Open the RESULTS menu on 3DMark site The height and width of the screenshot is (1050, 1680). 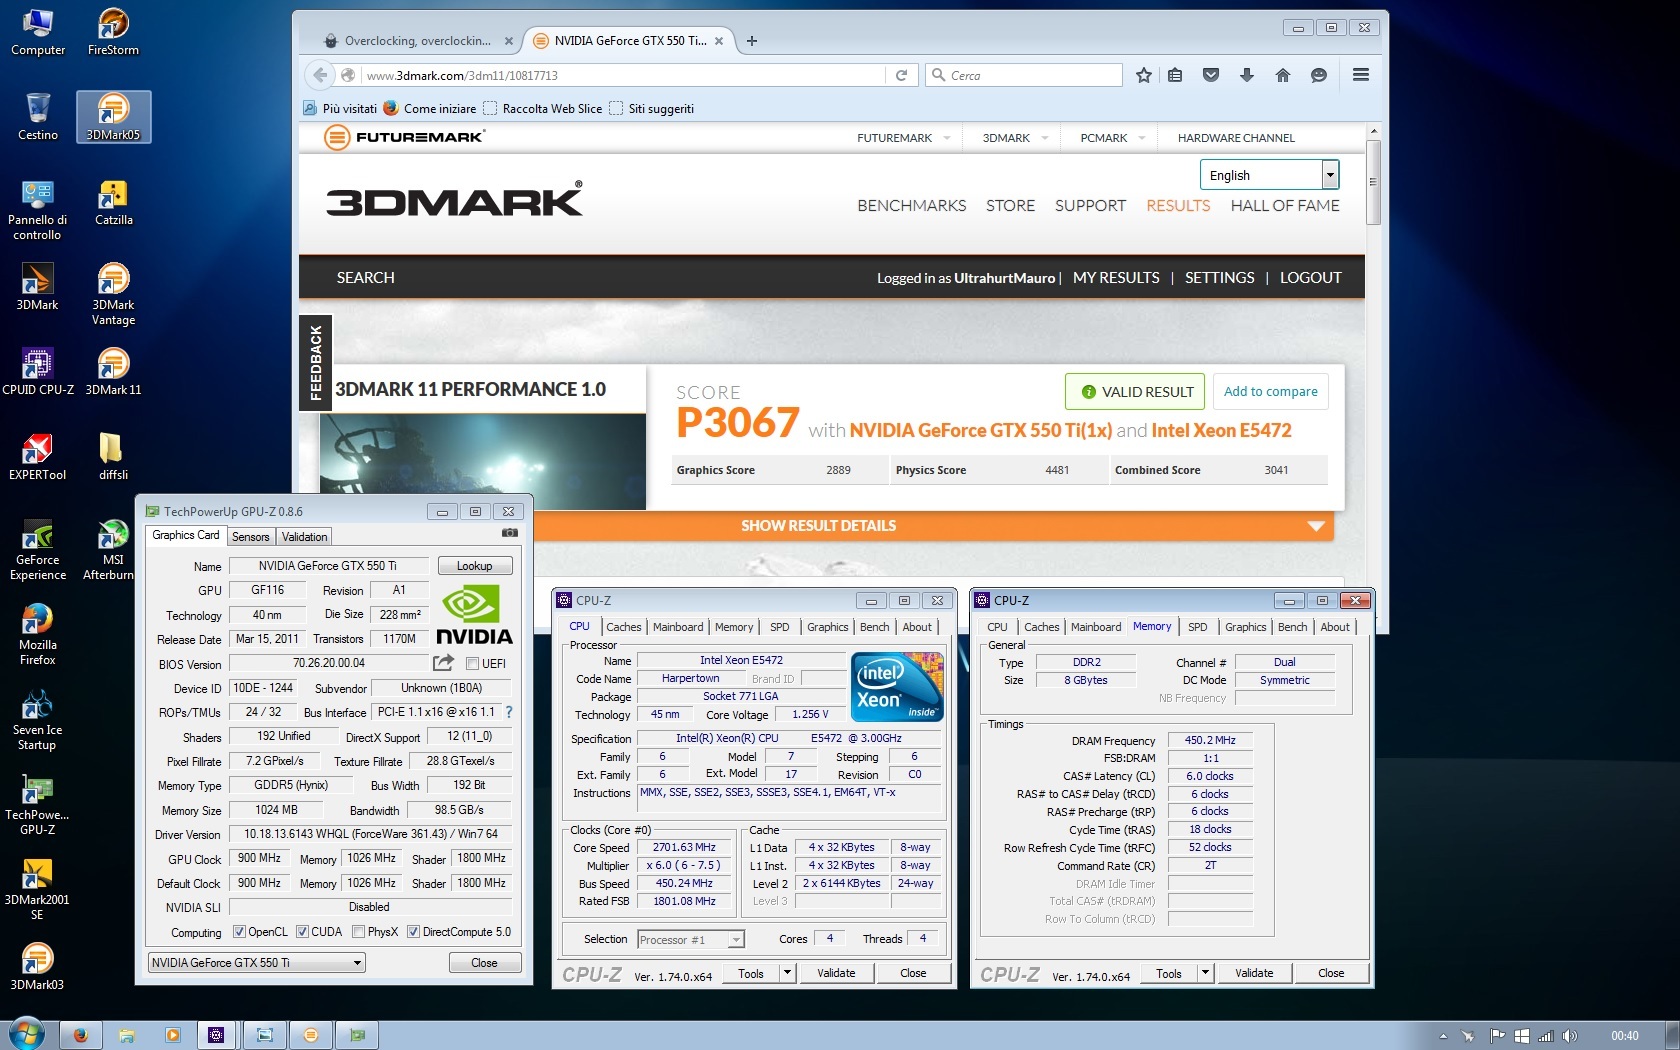point(1178,205)
